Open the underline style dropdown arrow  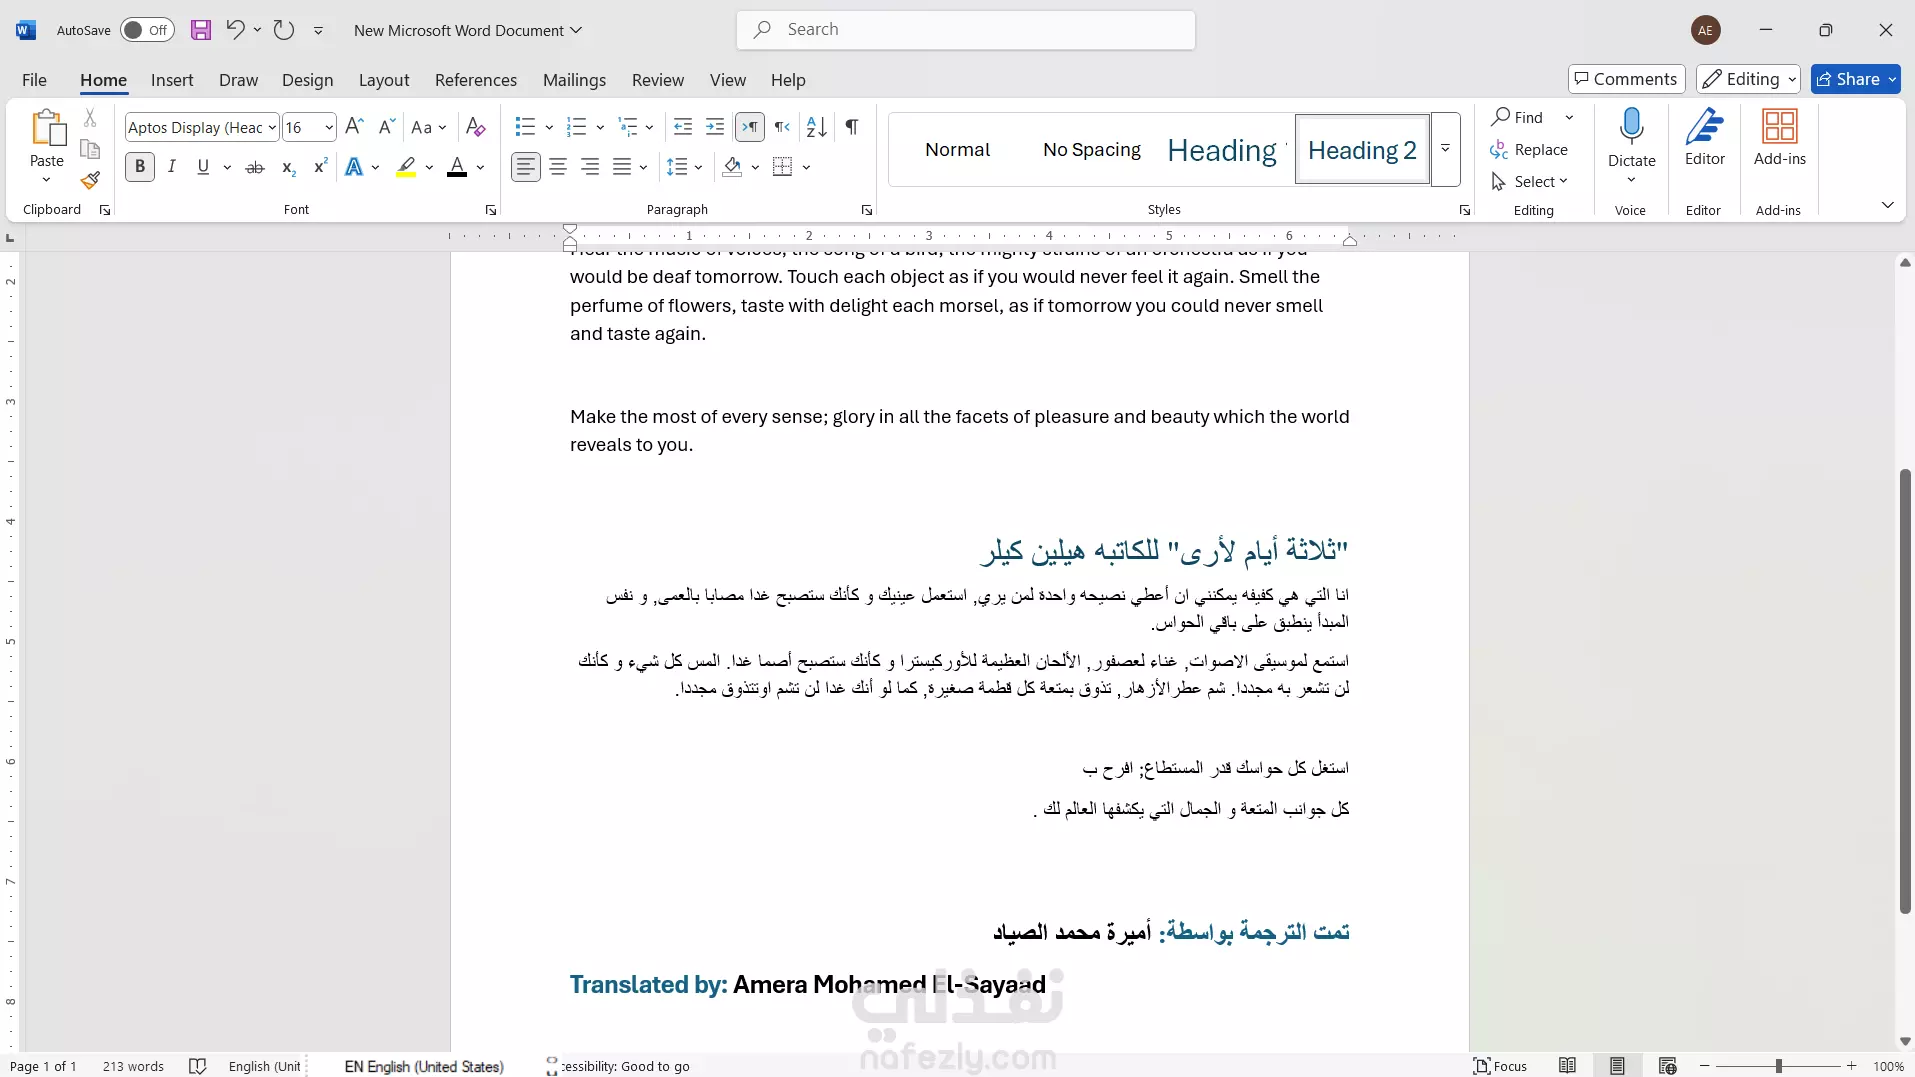pos(227,167)
